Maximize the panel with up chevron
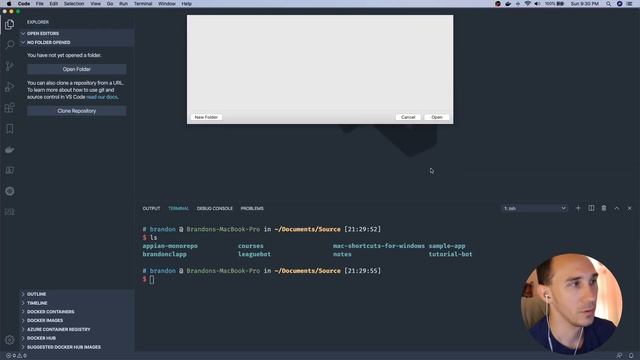The width and height of the screenshot is (640, 360). (617, 208)
